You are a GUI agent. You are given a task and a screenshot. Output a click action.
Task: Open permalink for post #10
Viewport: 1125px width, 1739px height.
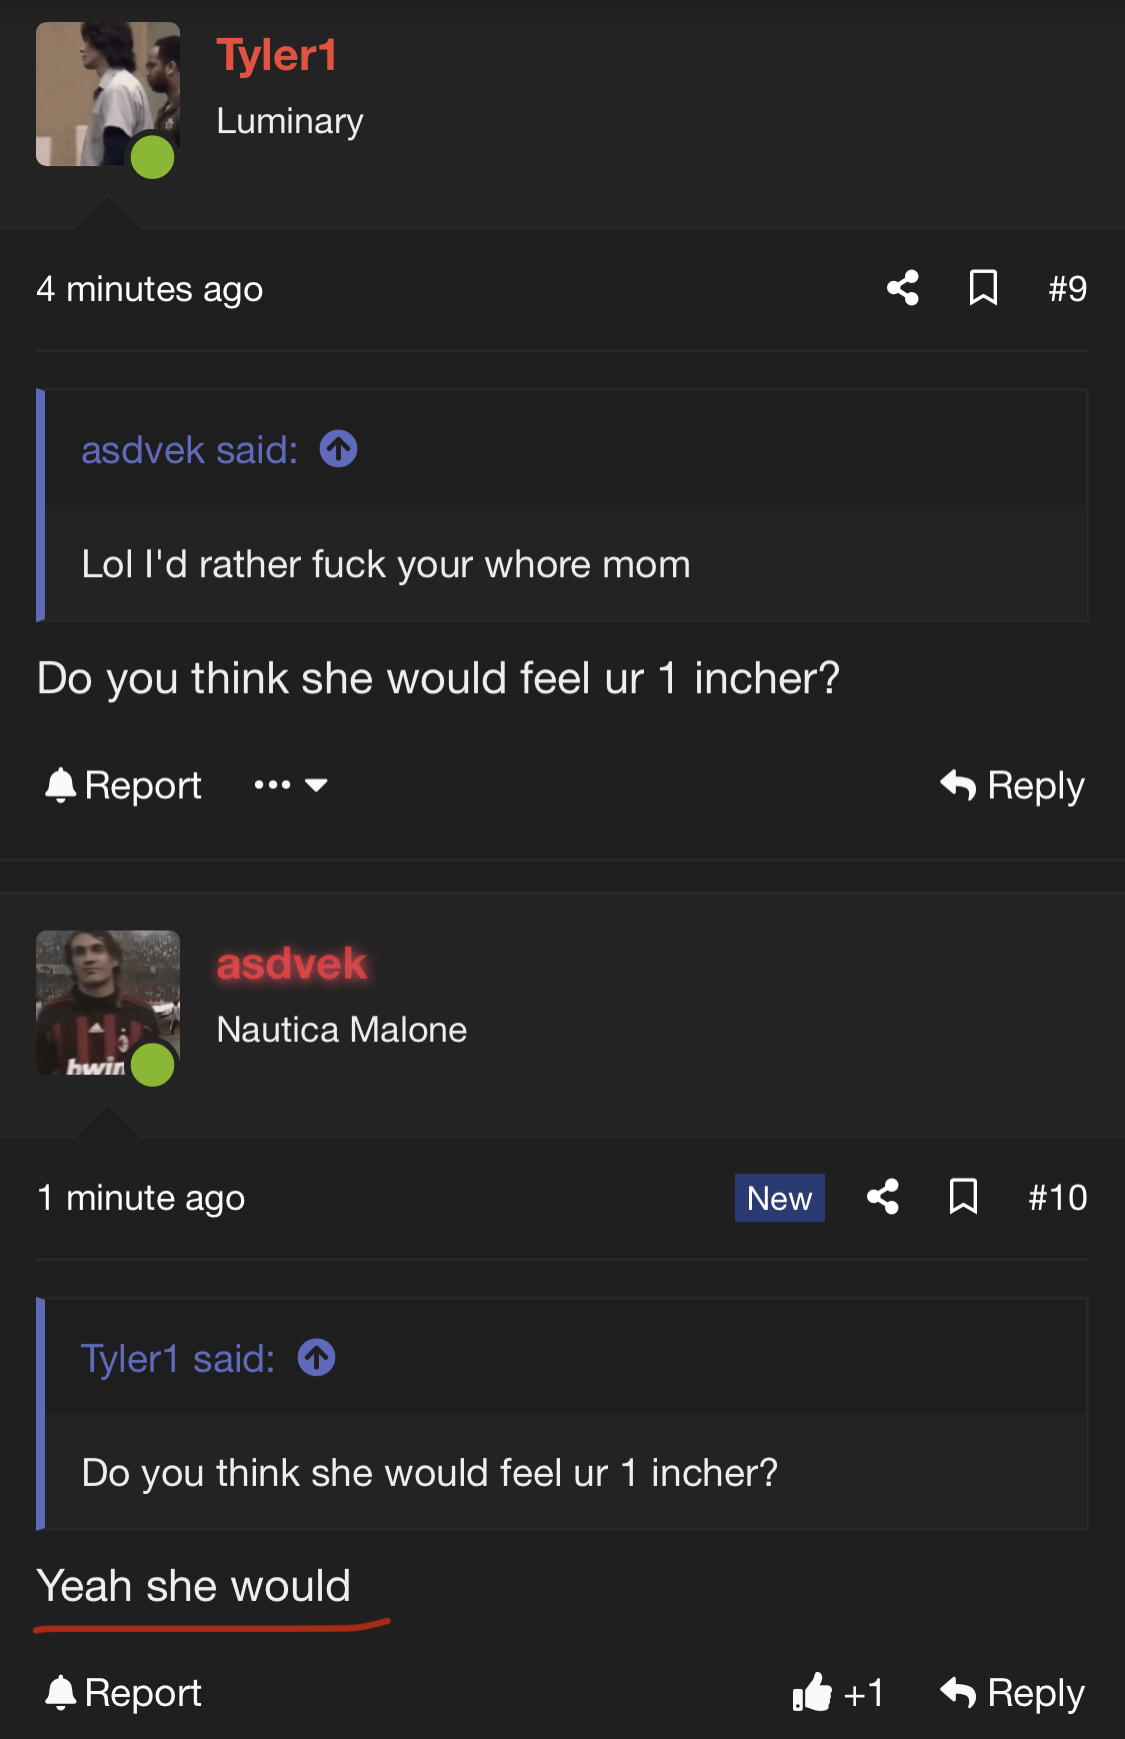[1057, 1198]
